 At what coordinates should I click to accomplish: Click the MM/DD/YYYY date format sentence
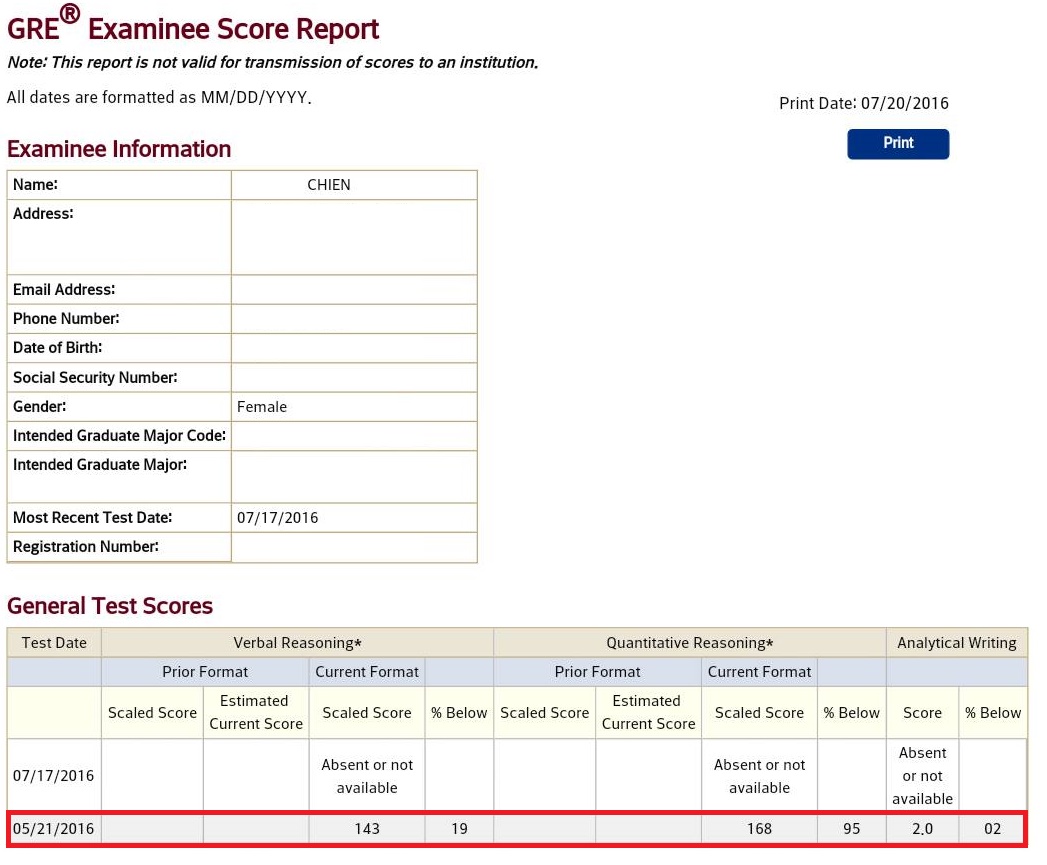point(159,98)
